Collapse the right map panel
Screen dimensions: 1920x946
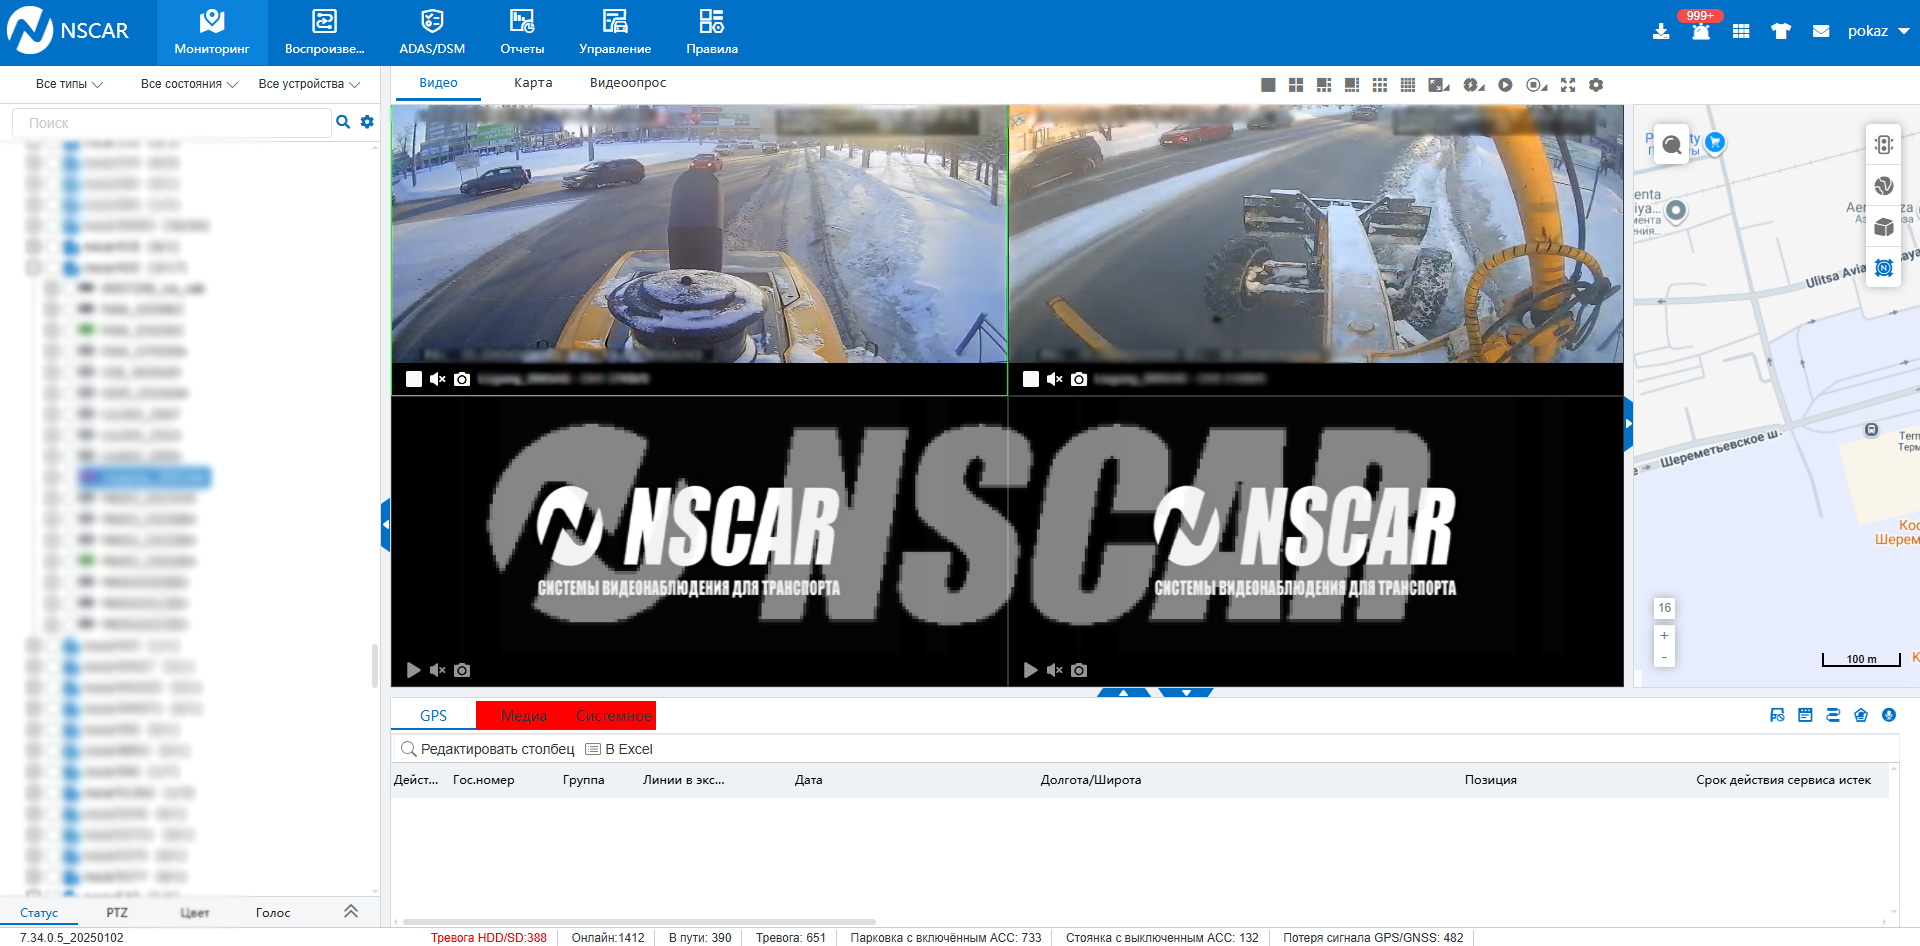point(1628,424)
